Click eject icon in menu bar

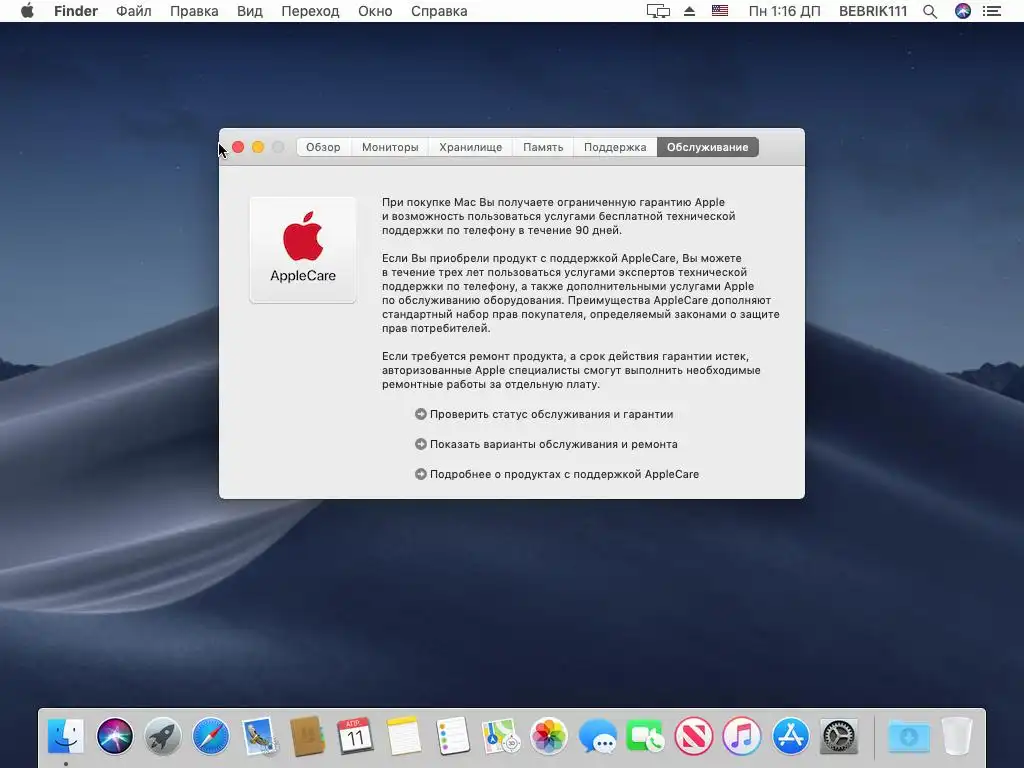pyautogui.click(x=689, y=11)
